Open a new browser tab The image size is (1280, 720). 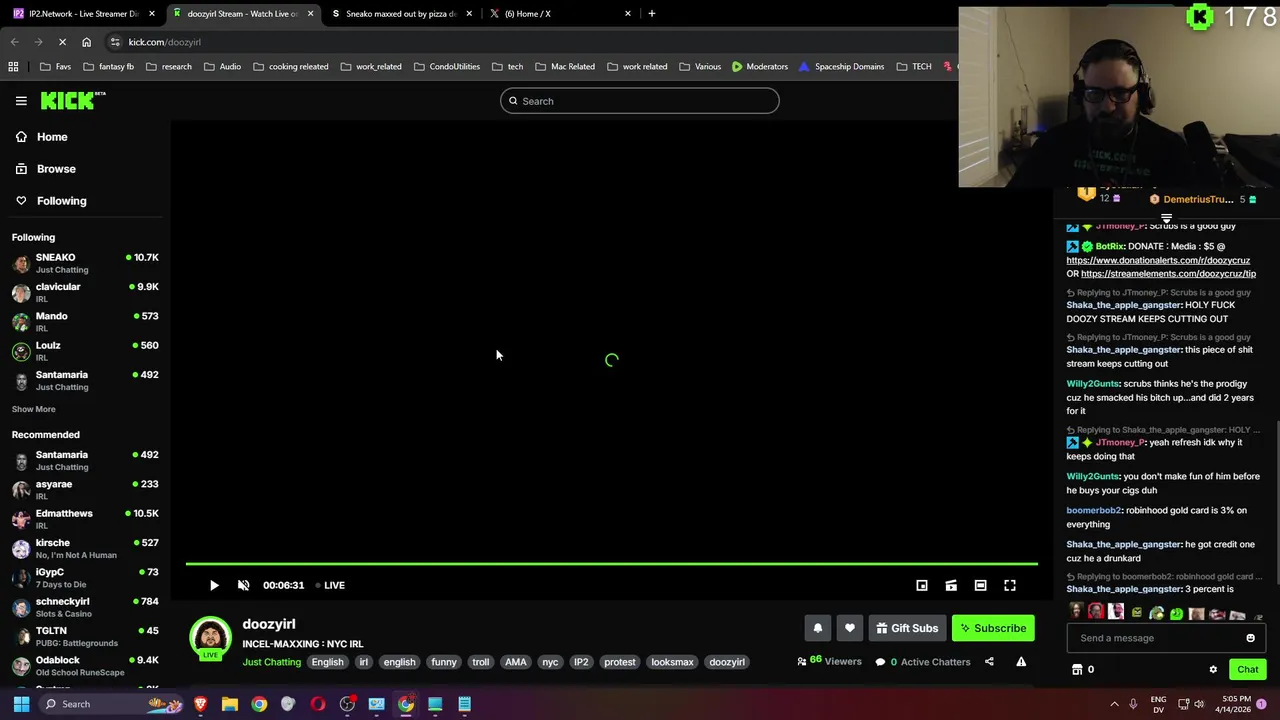point(652,13)
